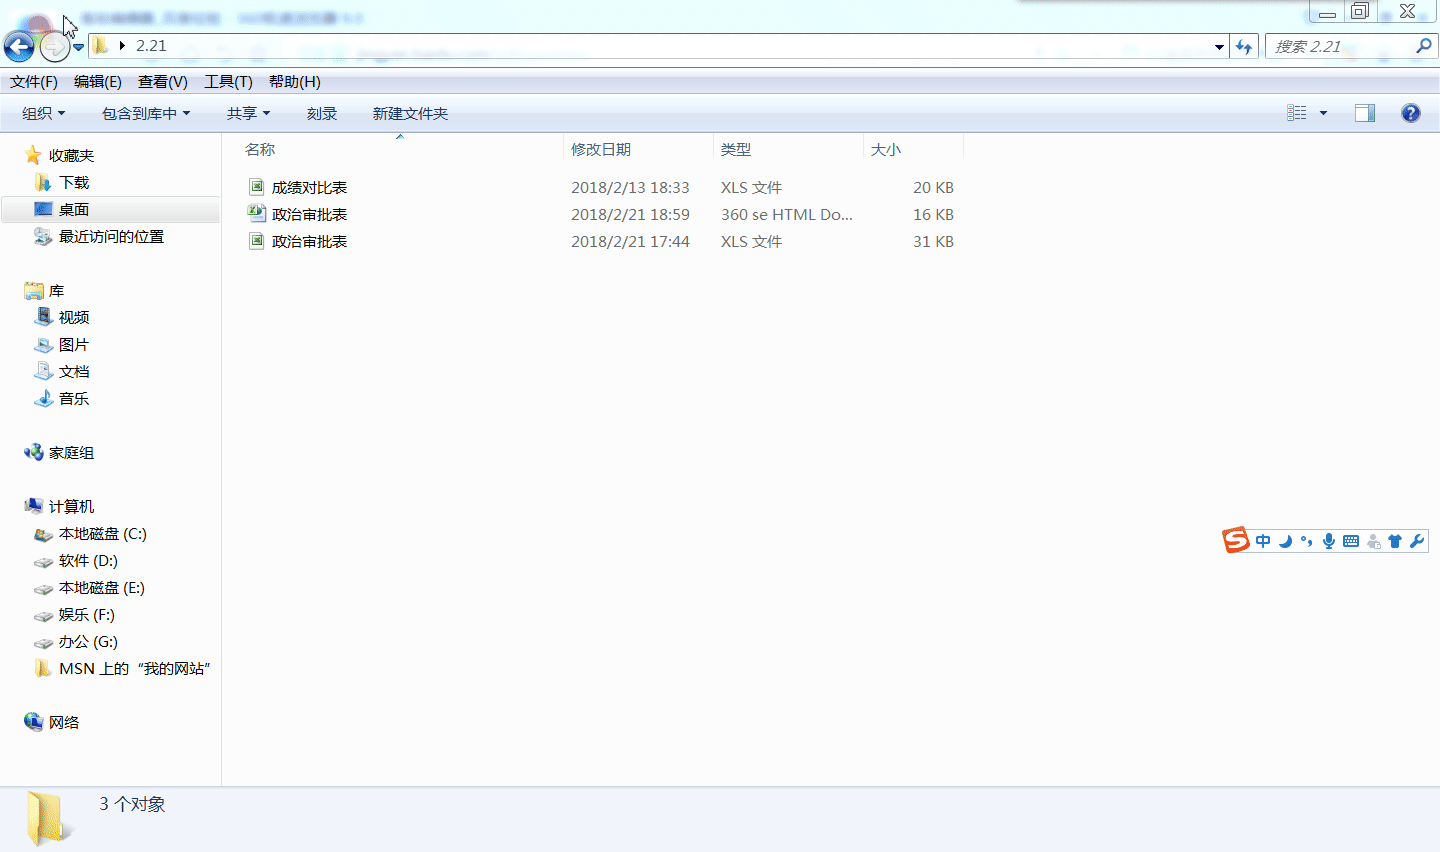Open the 帮助(H) menu
Viewport: 1440px width, 852px height.
(295, 82)
